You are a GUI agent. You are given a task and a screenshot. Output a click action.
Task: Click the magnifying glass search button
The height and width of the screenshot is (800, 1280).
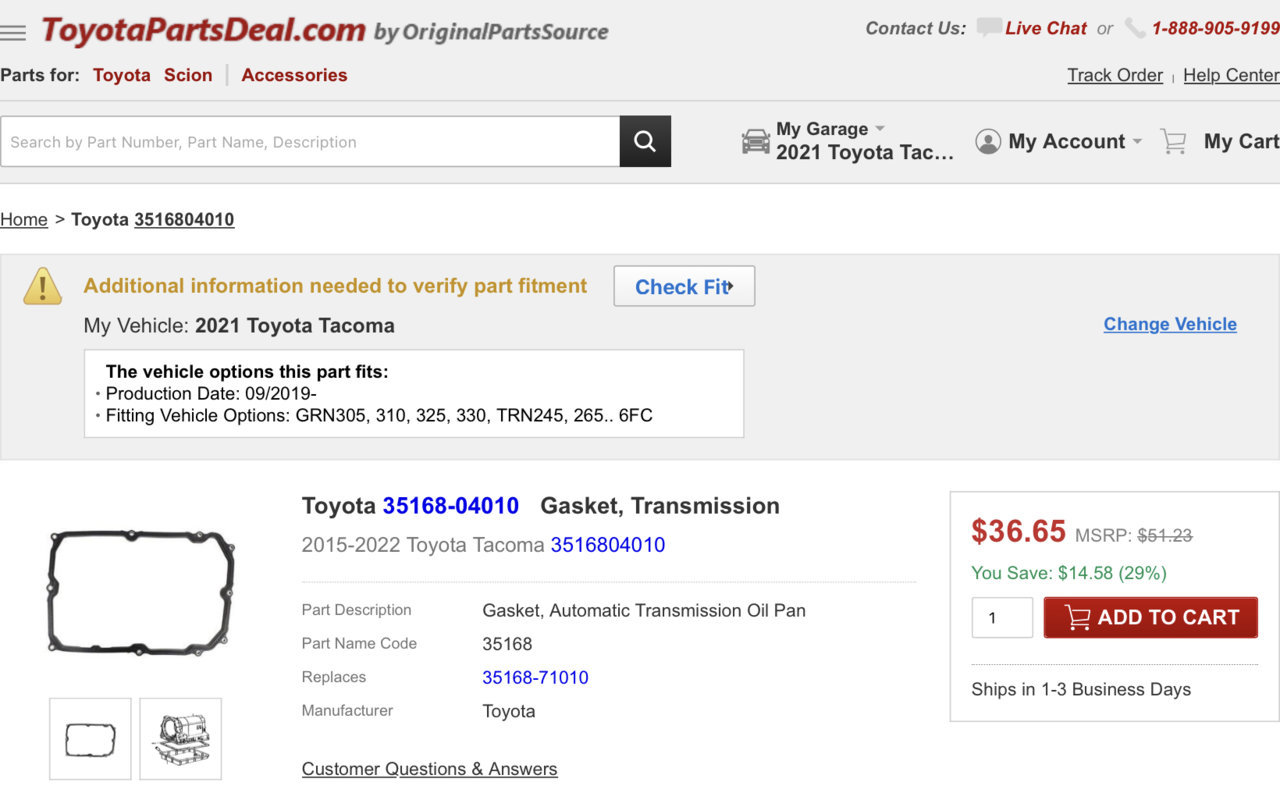(645, 141)
